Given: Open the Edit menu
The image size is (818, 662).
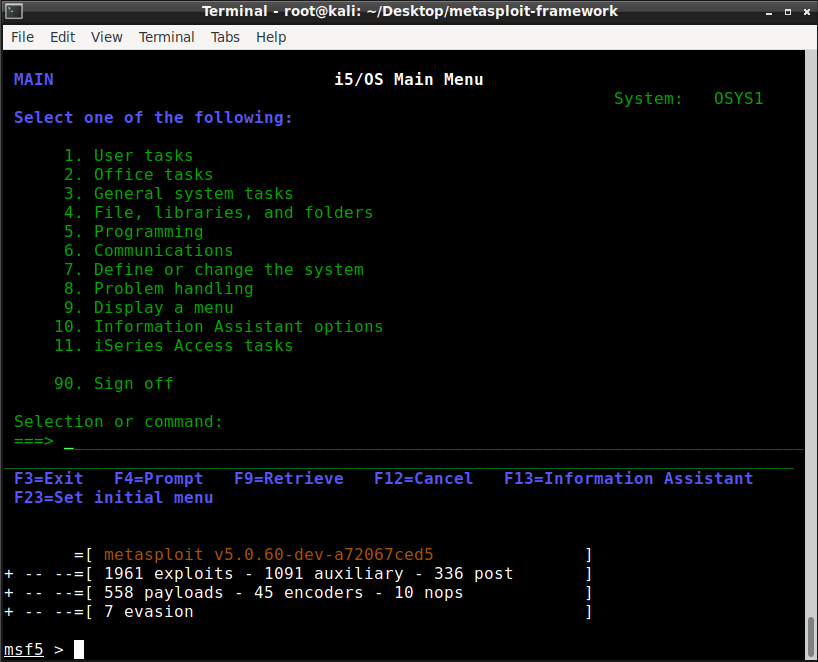Looking at the screenshot, I should point(62,37).
